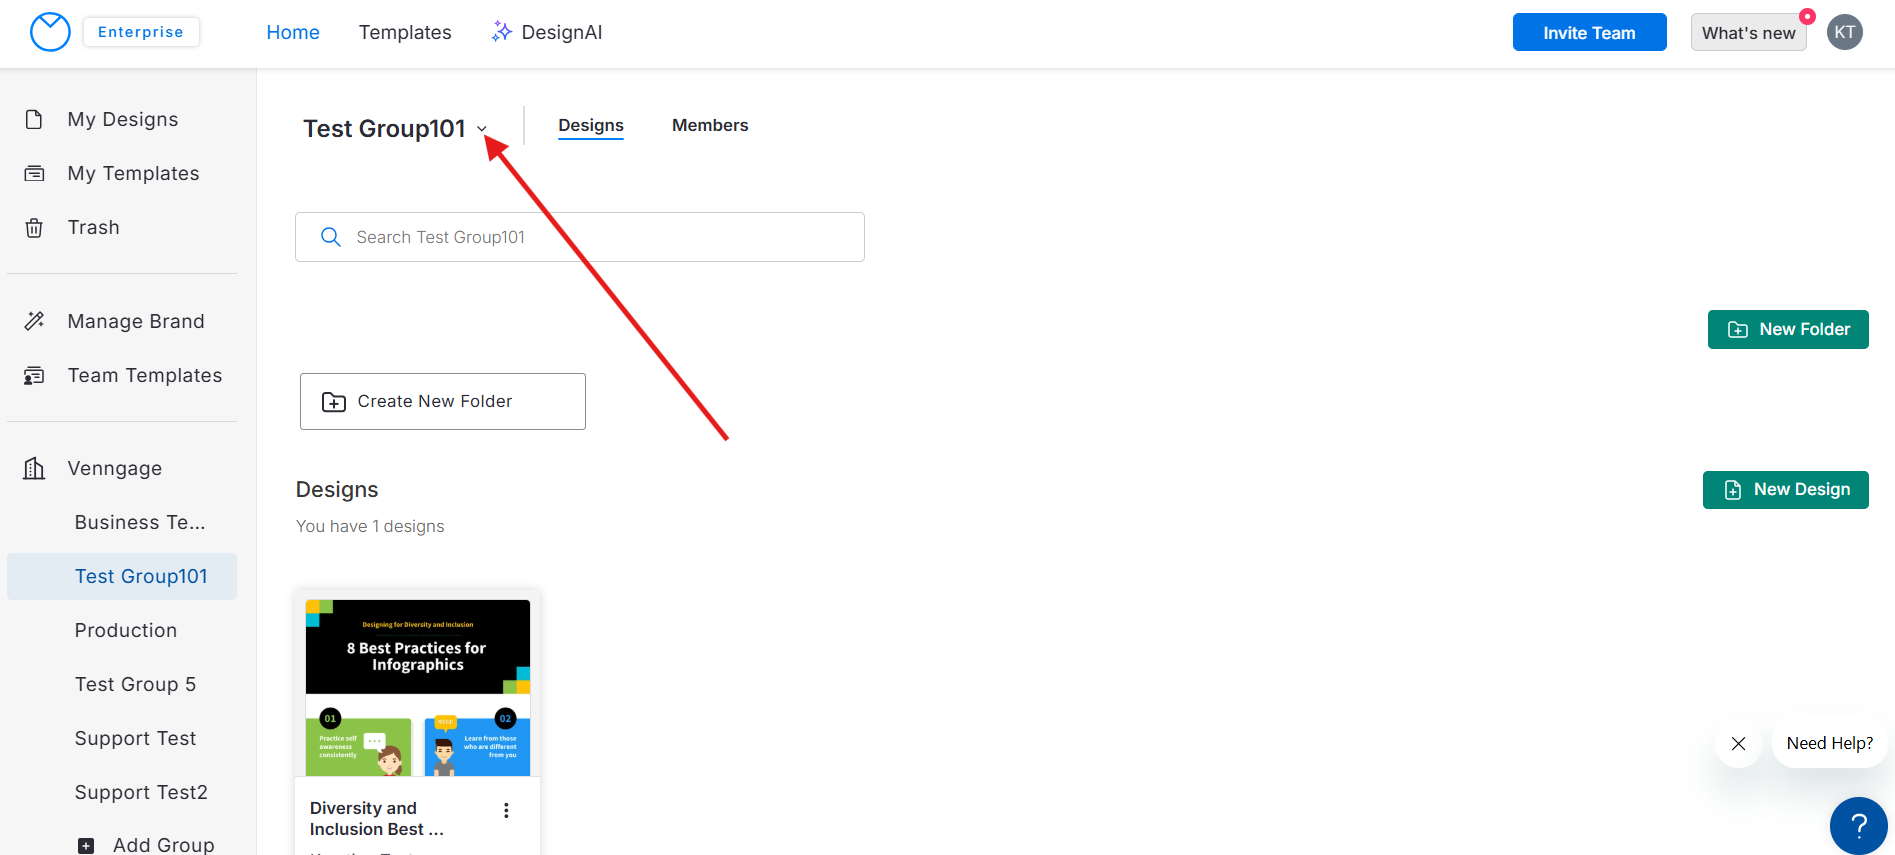Click the Add Group plus icon
Image resolution: width=1895 pixels, height=855 pixels.
click(x=87, y=845)
